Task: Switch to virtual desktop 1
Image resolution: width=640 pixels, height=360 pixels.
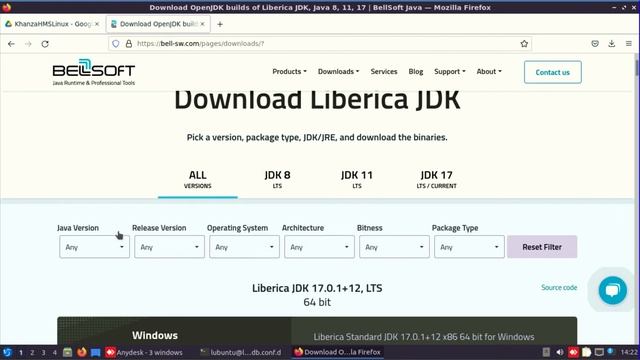Action: pos(21,352)
